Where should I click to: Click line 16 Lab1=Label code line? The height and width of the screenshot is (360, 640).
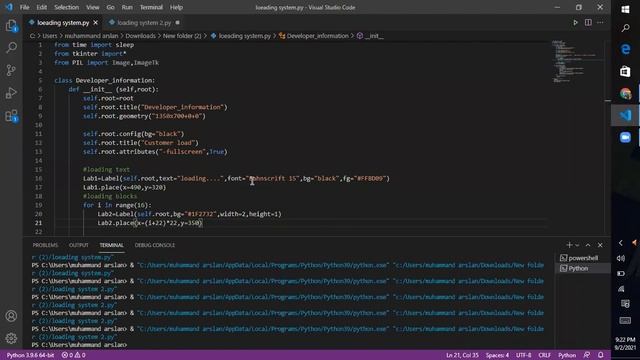pyautogui.click(x=236, y=178)
